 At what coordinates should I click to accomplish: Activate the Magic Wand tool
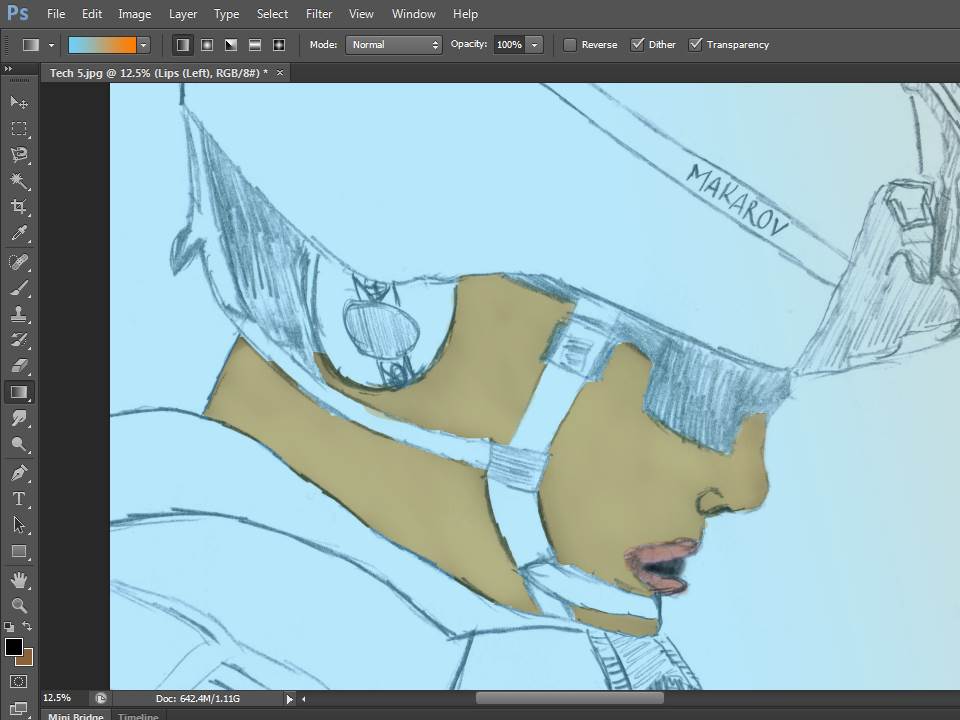[x=19, y=181]
